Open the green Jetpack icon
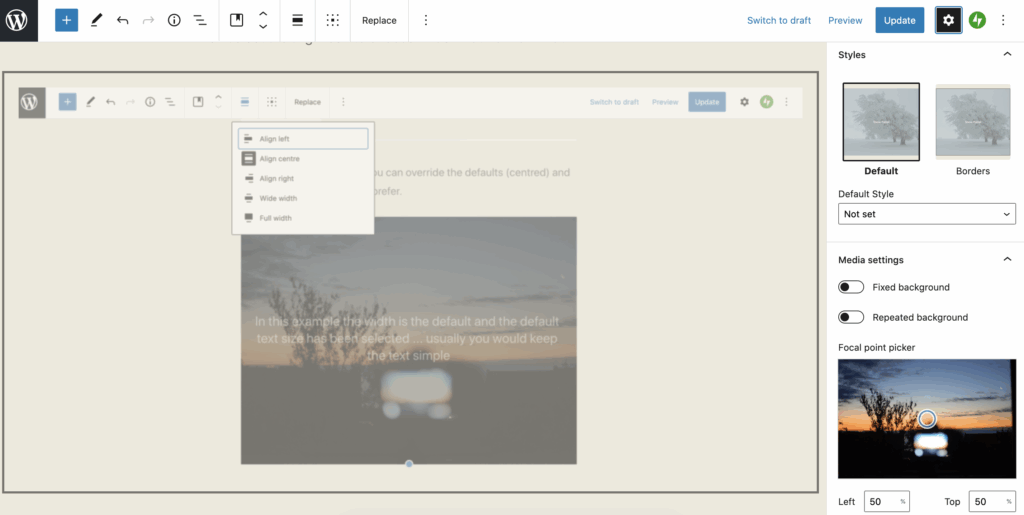1024x515 pixels. point(977,20)
